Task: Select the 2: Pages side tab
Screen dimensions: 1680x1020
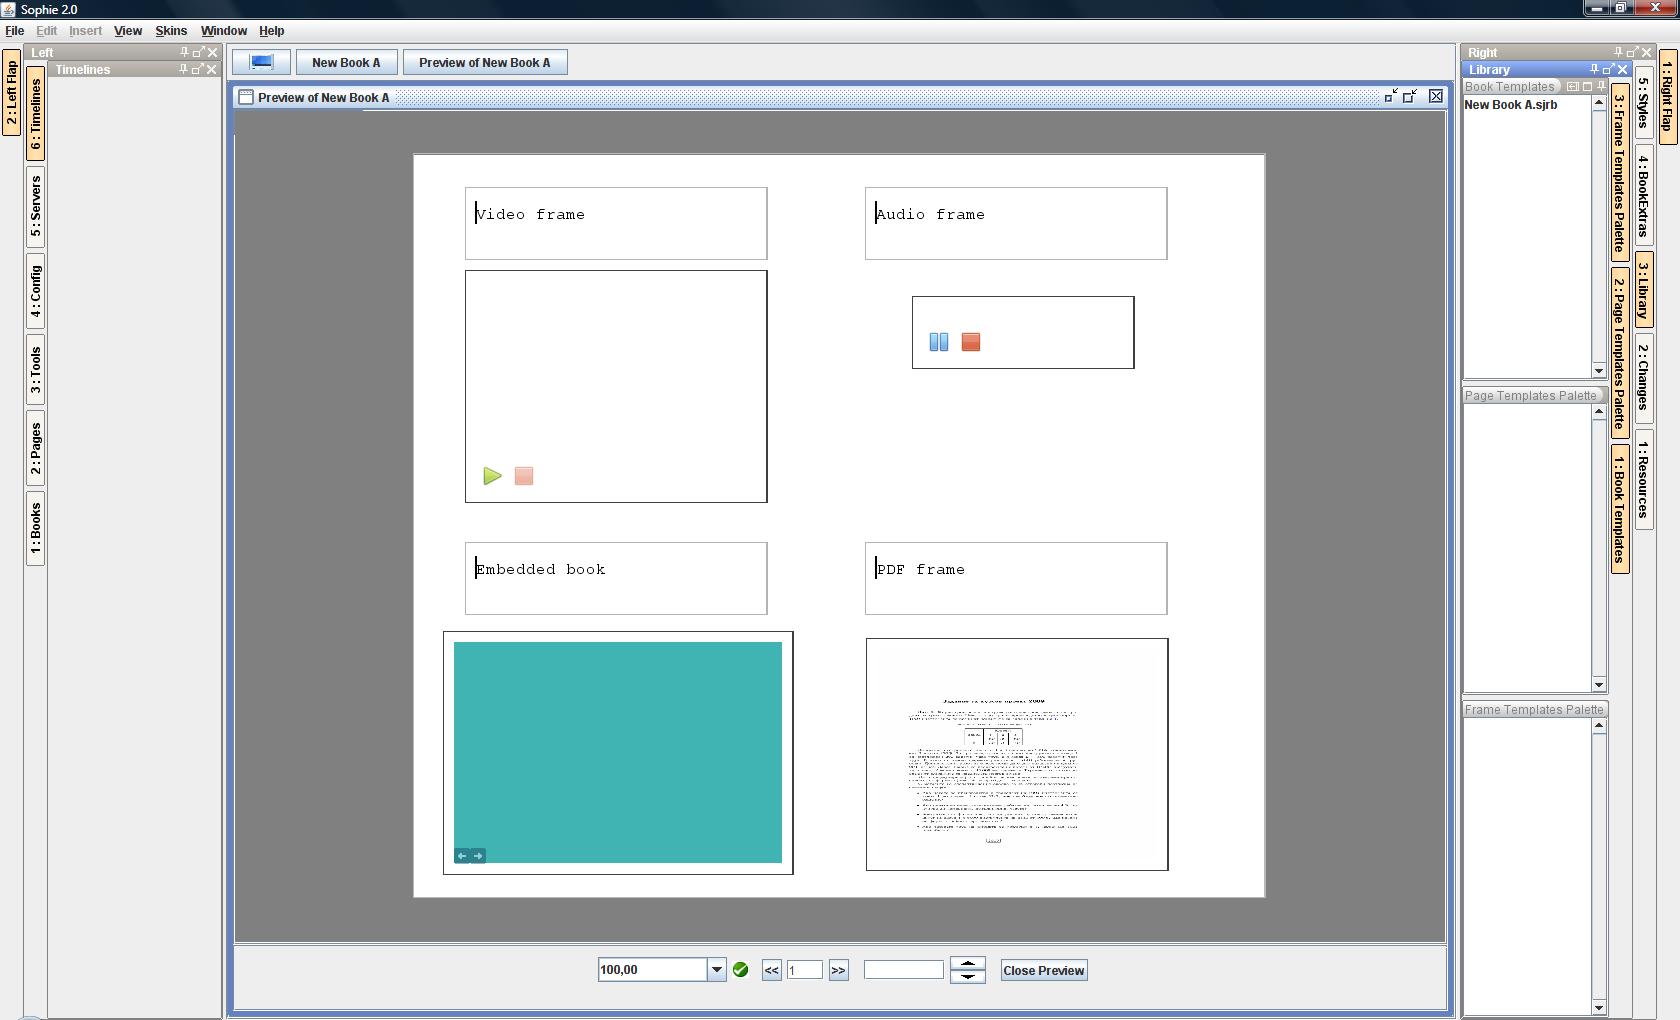Action: [36, 448]
